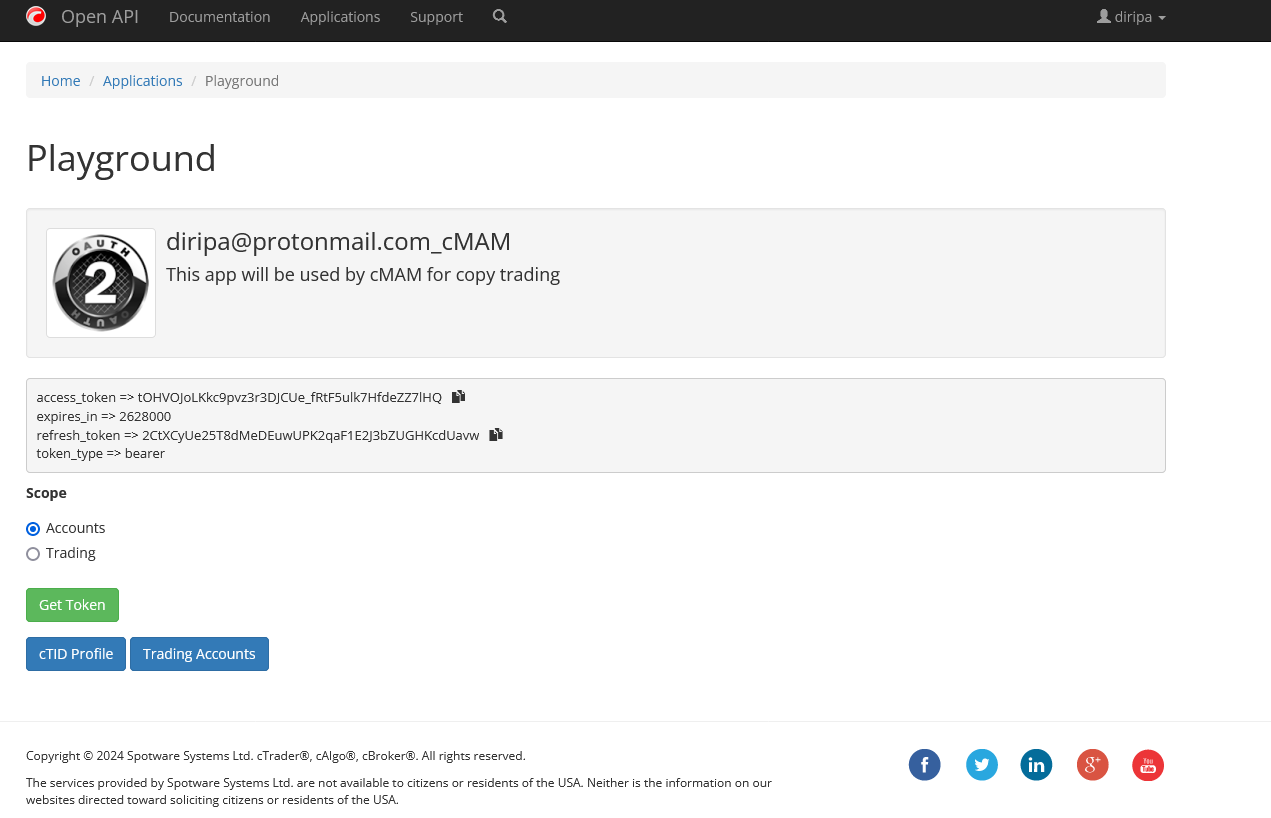Click the cTID Profile button
This screenshot has width=1271, height=818.
[76, 654]
